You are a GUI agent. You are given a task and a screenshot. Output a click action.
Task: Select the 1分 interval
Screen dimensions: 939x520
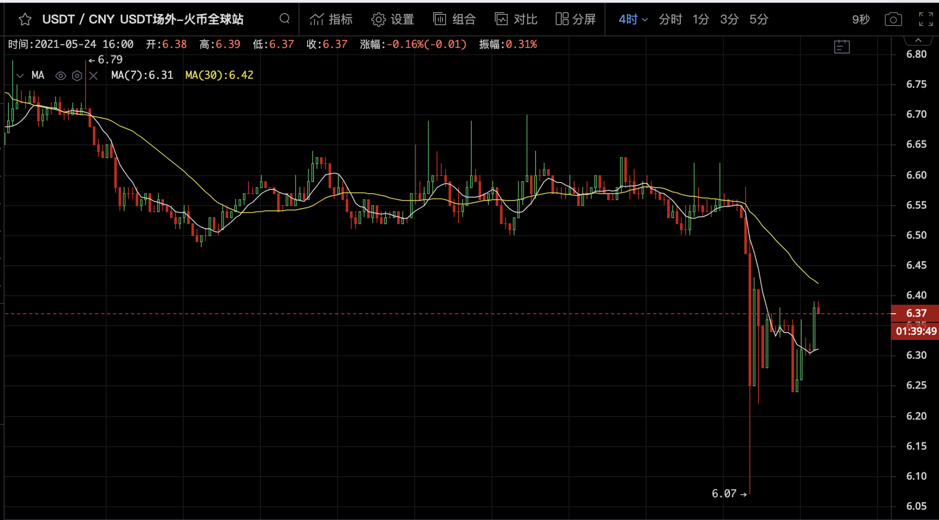(701, 19)
